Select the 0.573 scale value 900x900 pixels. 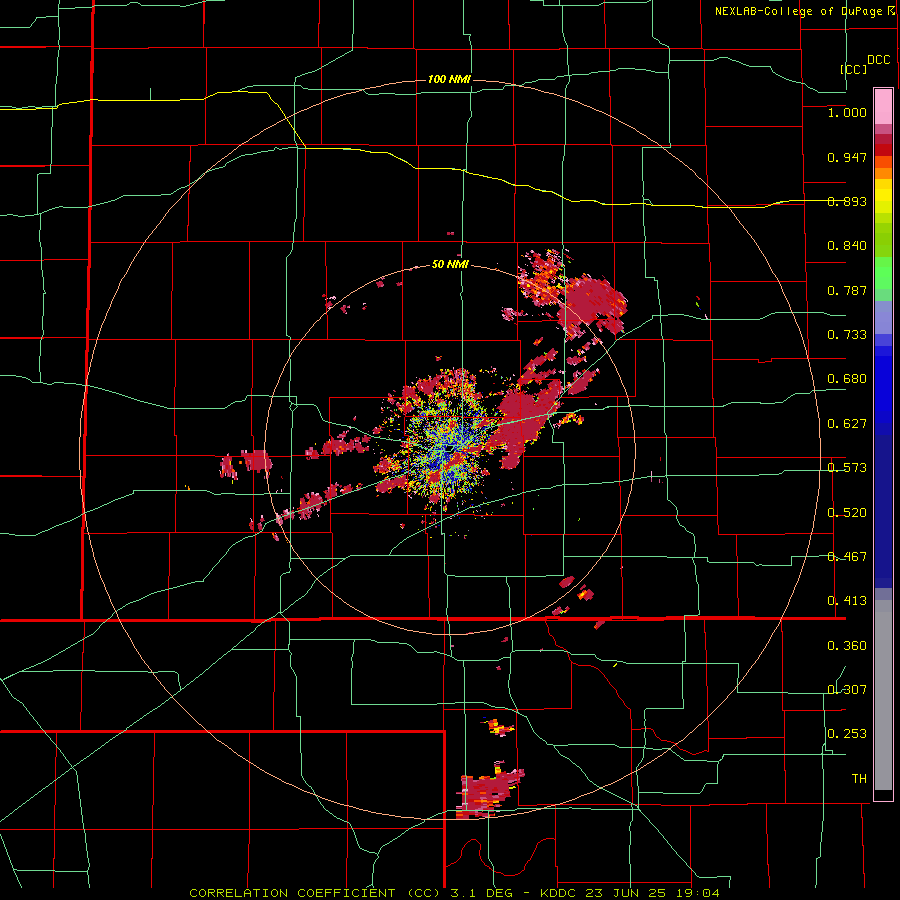click(x=847, y=468)
